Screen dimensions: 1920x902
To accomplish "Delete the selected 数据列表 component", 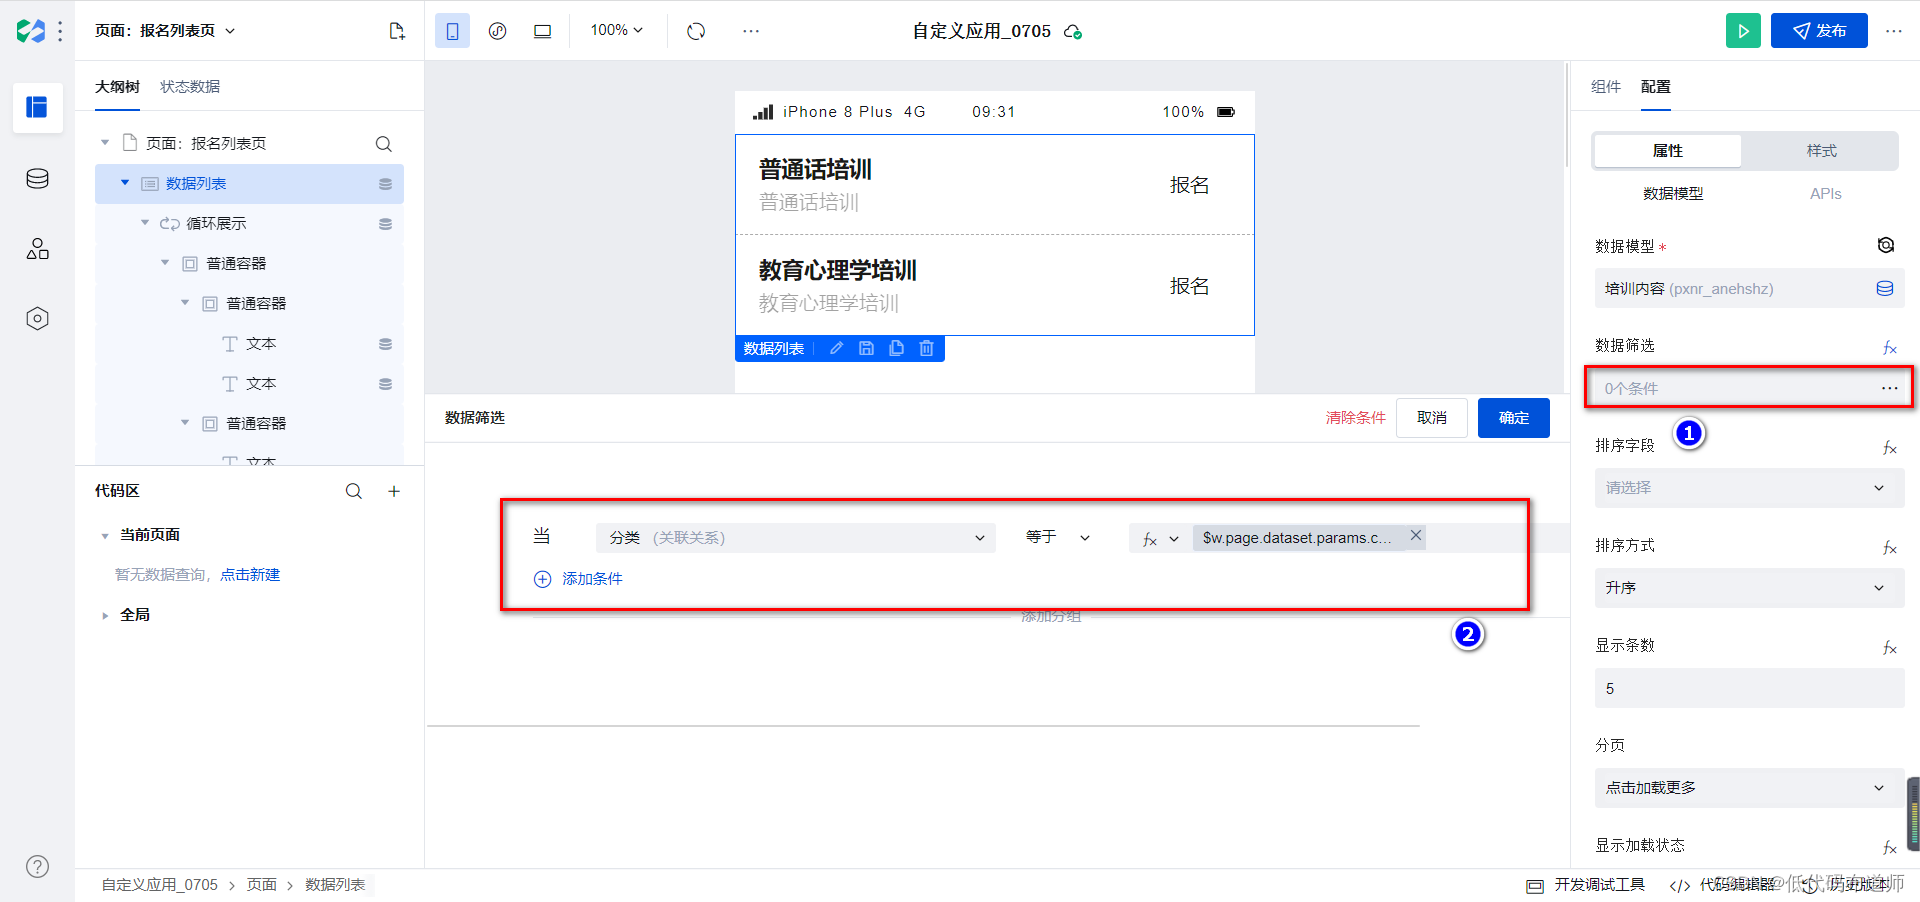I will 927,348.
